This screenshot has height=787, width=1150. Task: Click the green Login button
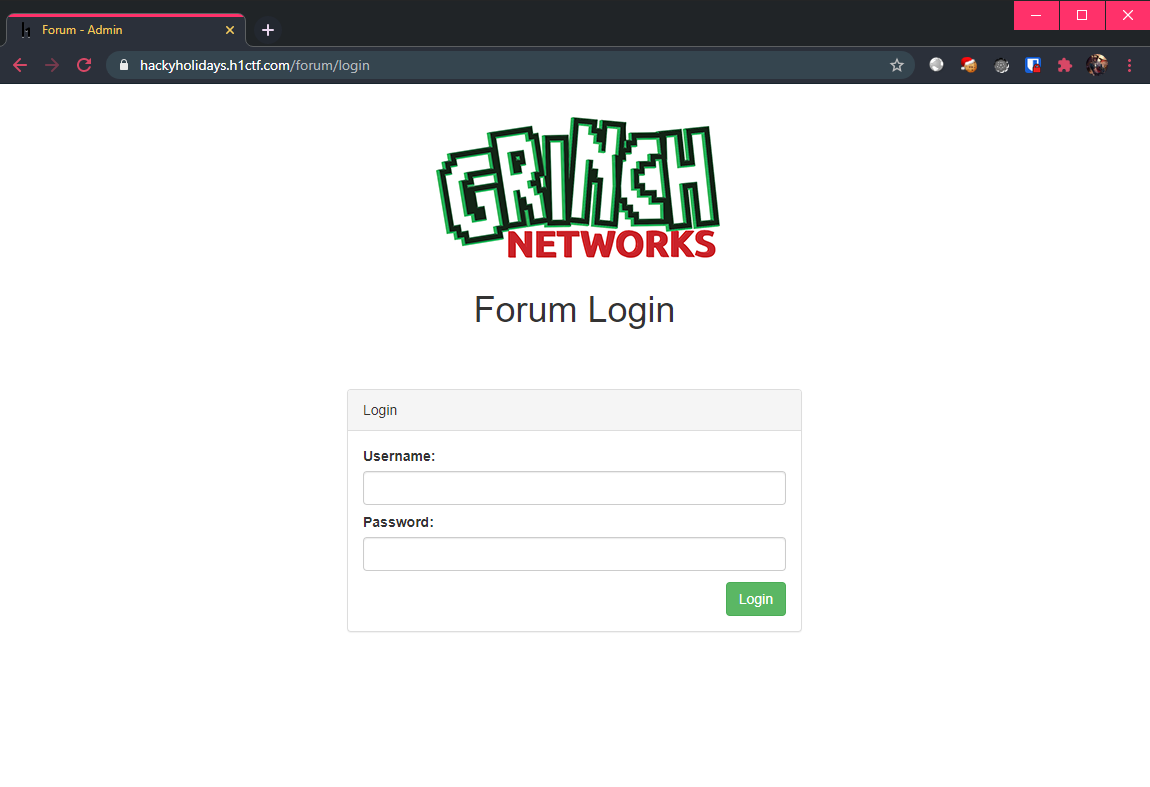(x=755, y=599)
